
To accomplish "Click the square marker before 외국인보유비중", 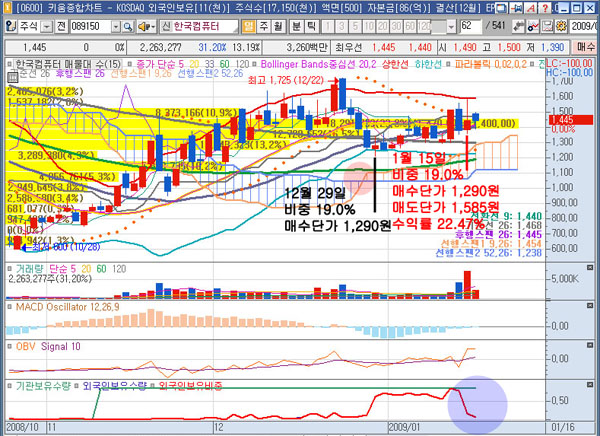I will pyautogui.click(x=152, y=385).
